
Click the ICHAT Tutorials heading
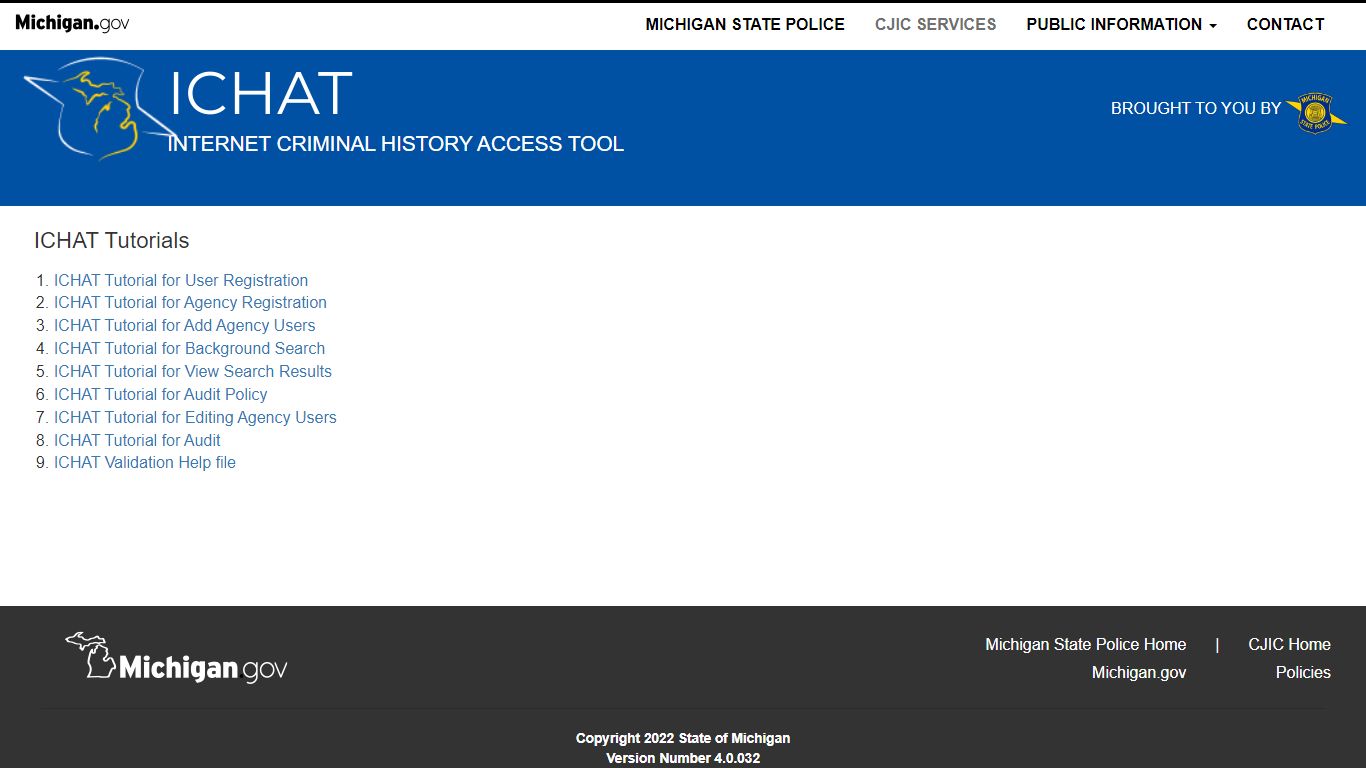coord(111,240)
